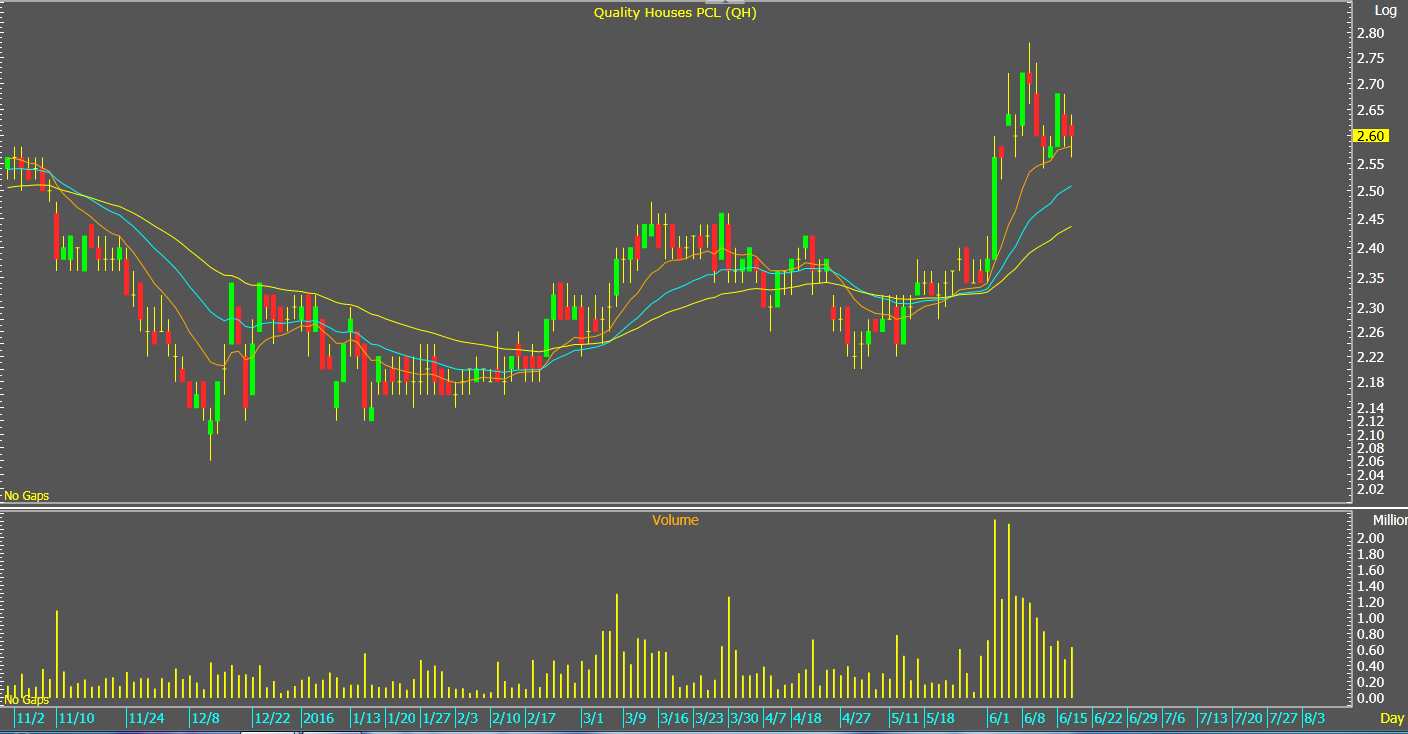1408x734 pixels.
Task: Select the 5/11 date marker
Action: tap(905, 718)
